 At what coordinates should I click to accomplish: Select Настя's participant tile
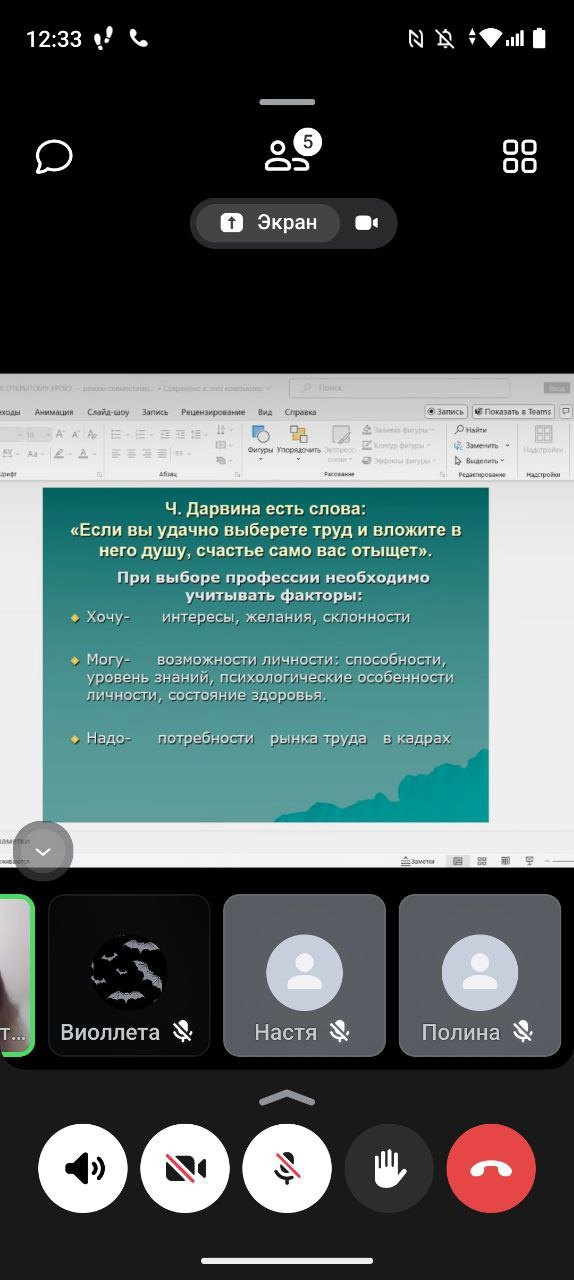click(x=304, y=975)
